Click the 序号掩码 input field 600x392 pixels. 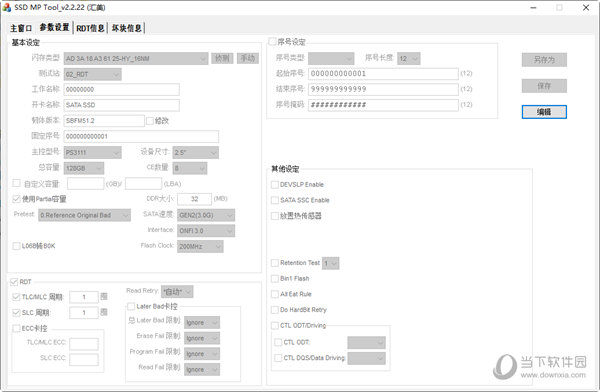click(x=383, y=105)
